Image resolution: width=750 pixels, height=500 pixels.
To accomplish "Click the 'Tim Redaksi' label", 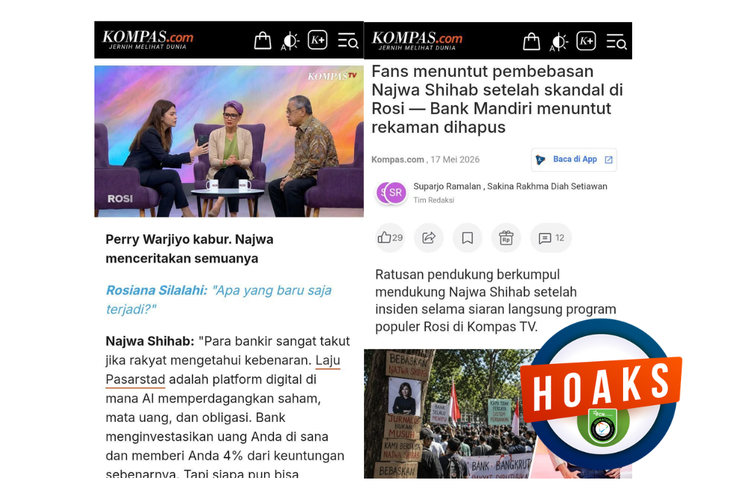I will (x=433, y=200).
